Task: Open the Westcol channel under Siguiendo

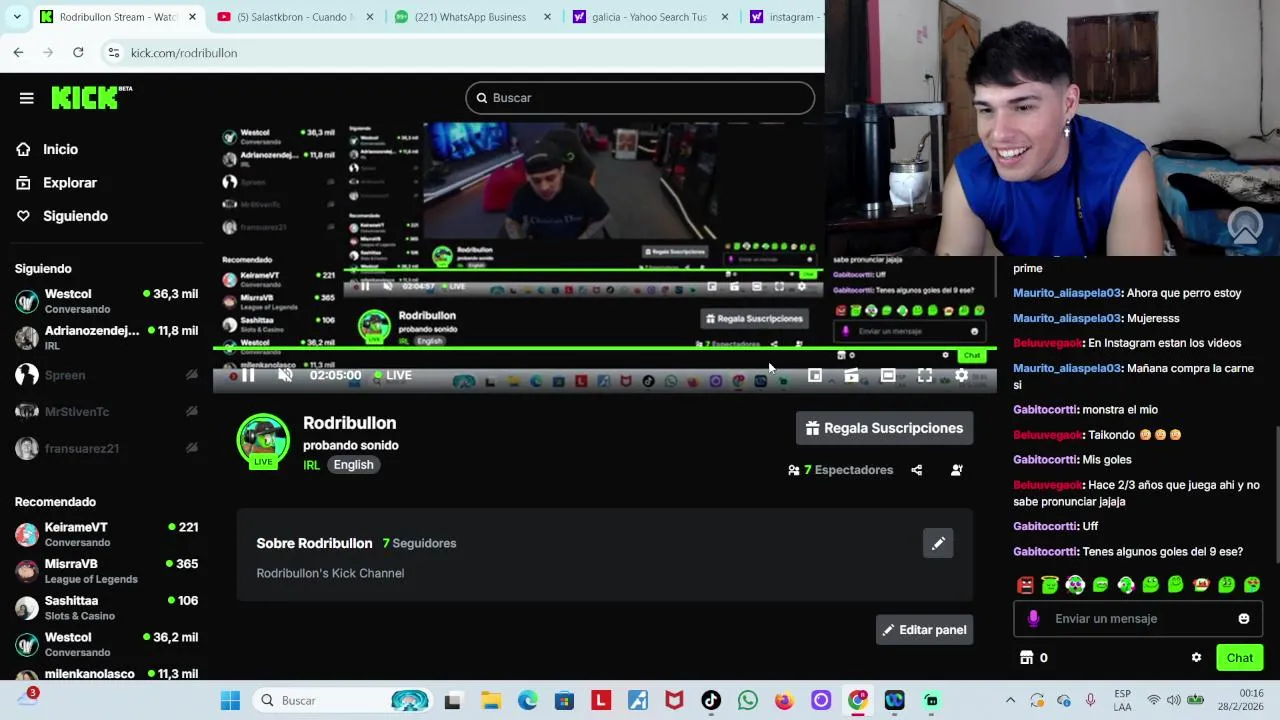Action: tap(106, 301)
